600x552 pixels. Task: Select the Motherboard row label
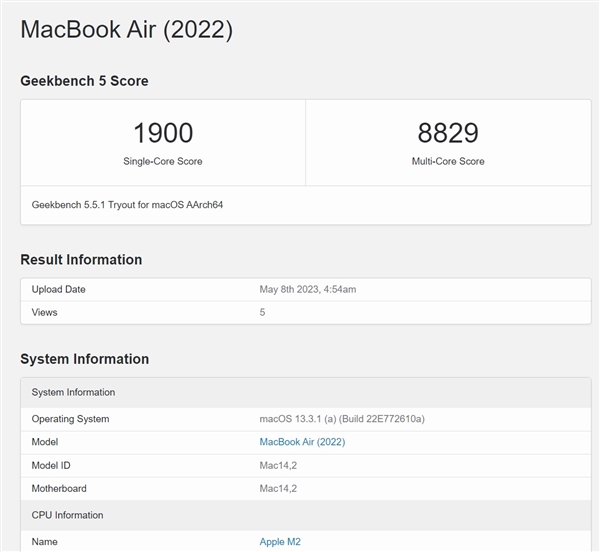(x=59, y=488)
